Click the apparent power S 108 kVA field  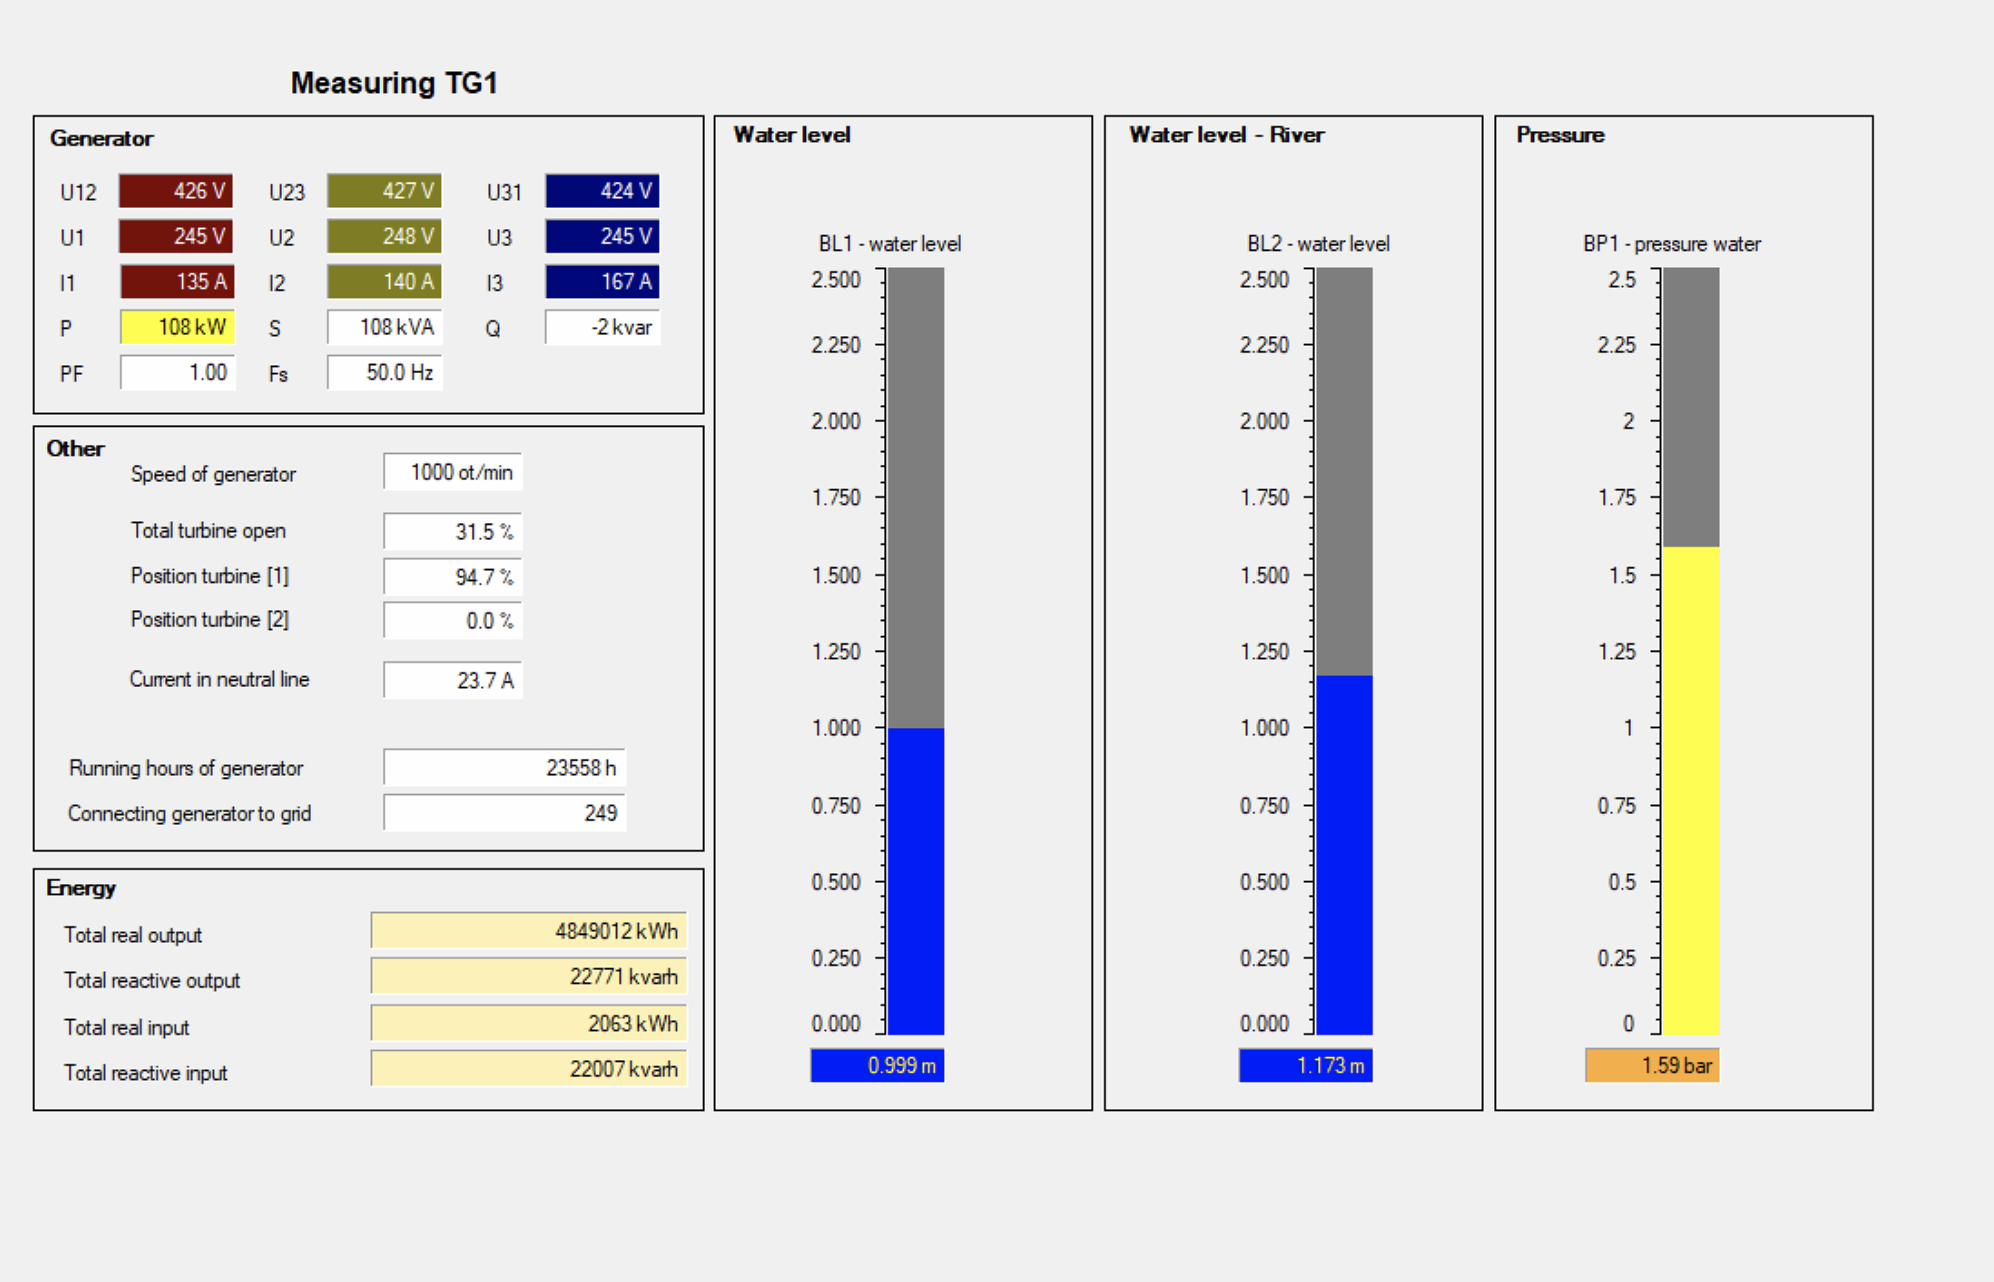pos(384,327)
